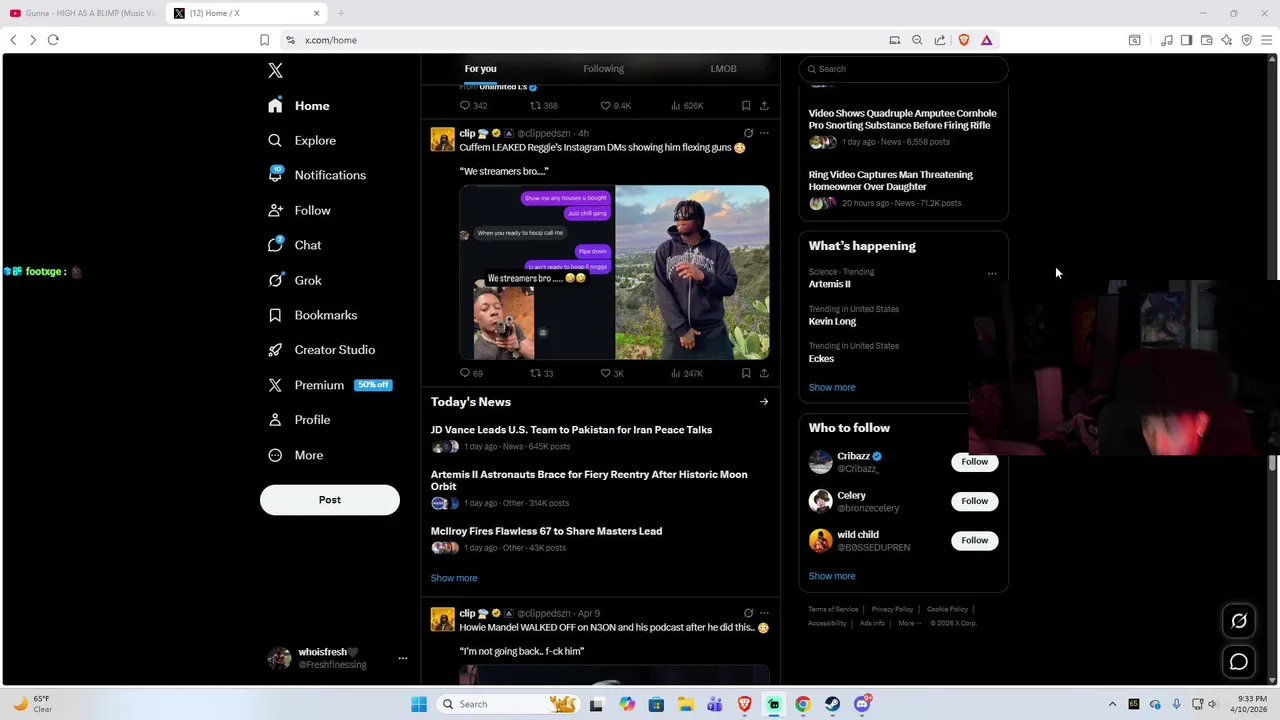
Task: Open the Follow page in the sidebar
Action: pyautogui.click(x=299, y=211)
